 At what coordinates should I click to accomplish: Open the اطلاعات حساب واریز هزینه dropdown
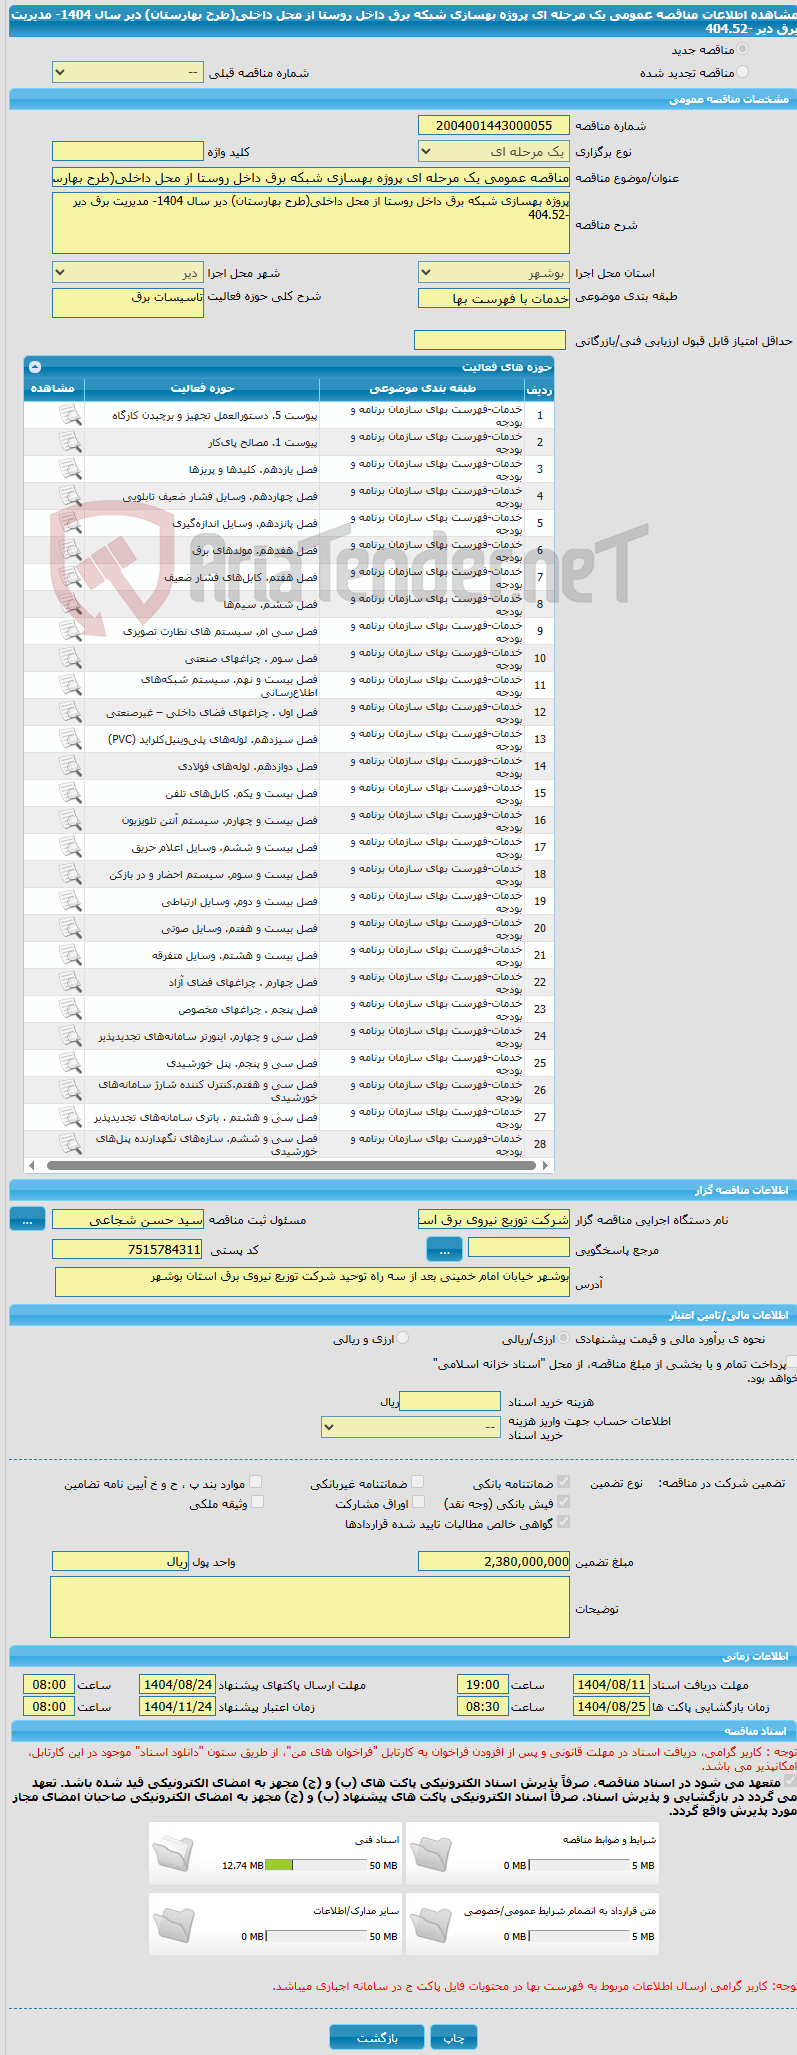411,1427
